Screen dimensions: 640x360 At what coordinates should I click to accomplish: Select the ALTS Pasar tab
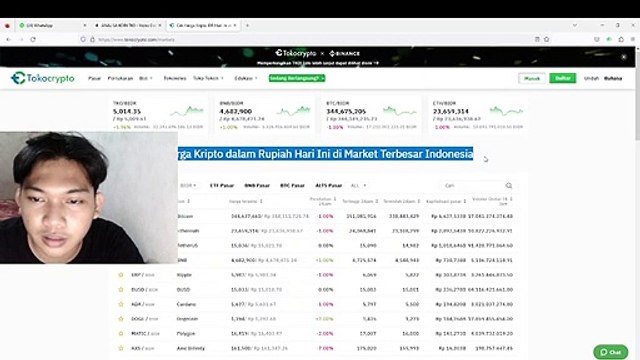(x=329, y=186)
